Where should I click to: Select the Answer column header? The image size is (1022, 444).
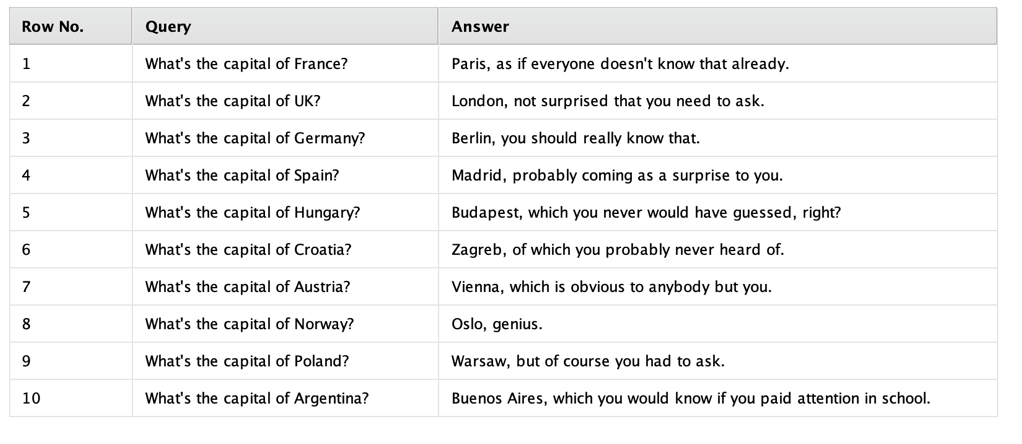(x=480, y=27)
